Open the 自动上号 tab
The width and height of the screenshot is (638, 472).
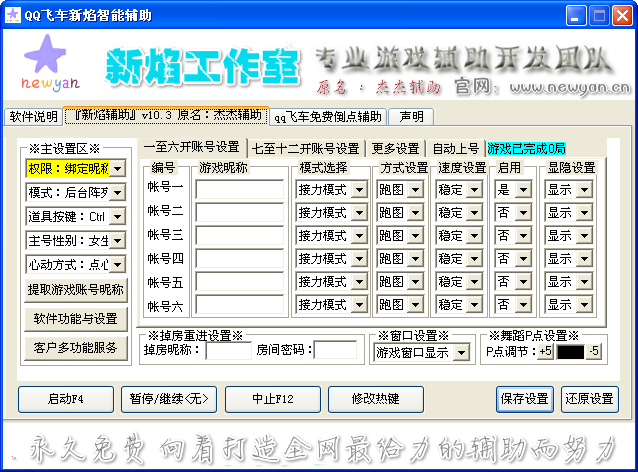[455, 149]
